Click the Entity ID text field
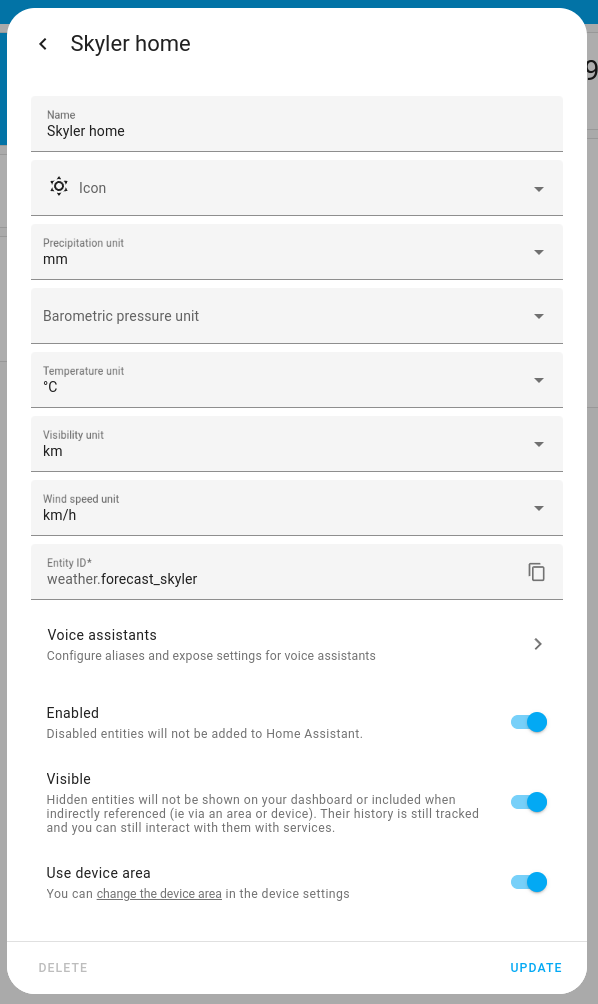Viewport: 598px width, 1004px height. (282, 572)
